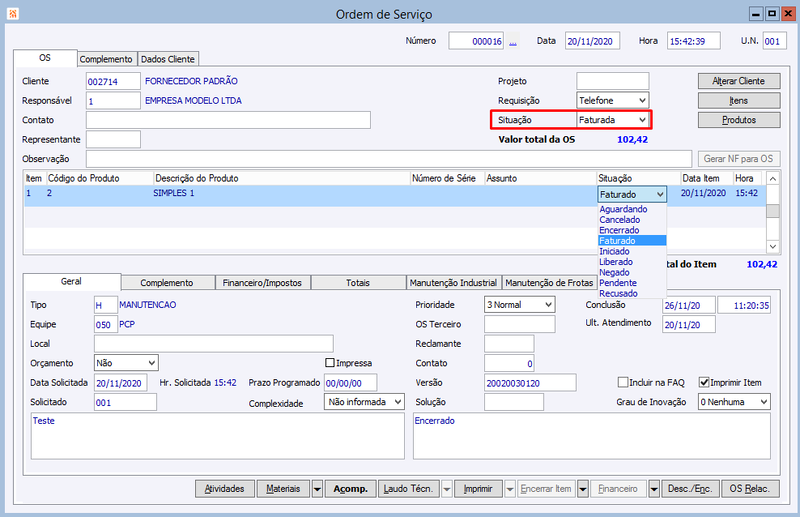
Task: Open the arrow menu beside Laudo Técn.
Action: pos(446,489)
